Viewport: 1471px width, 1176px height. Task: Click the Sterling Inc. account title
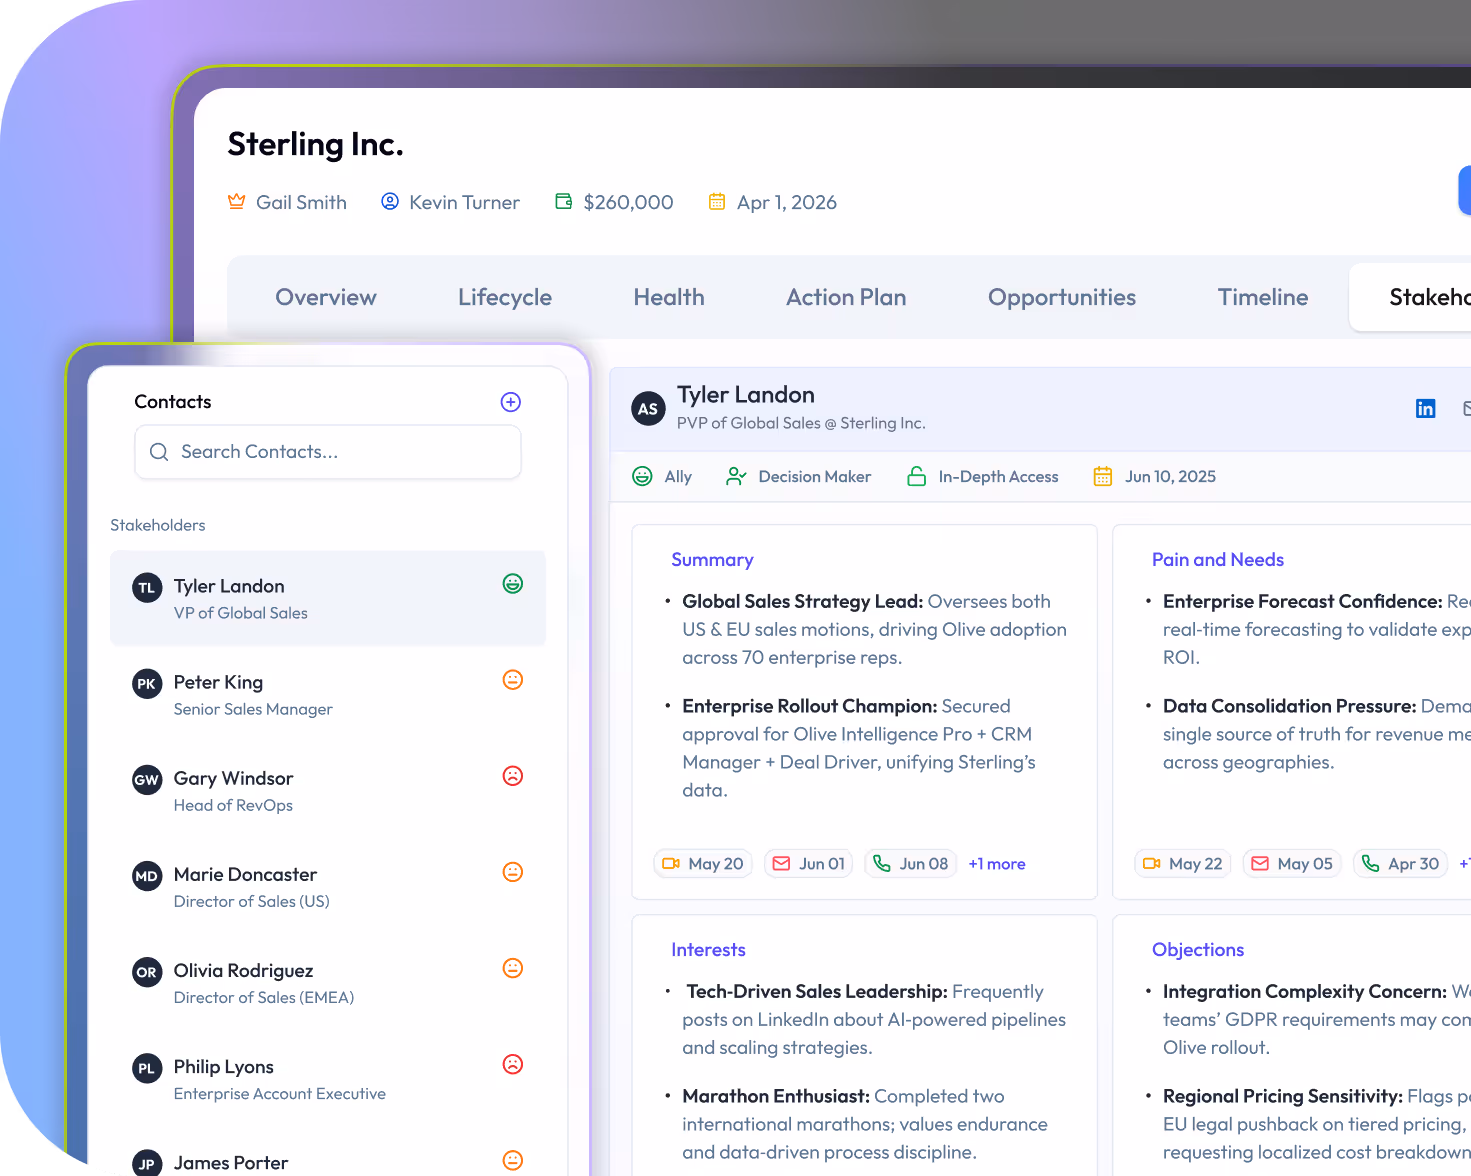[x=315, y=144]
